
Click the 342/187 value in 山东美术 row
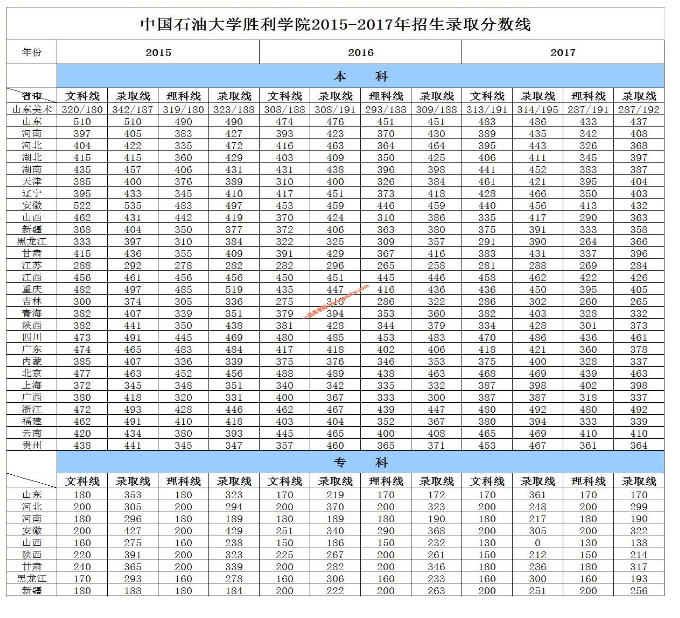tap(133, 109)
